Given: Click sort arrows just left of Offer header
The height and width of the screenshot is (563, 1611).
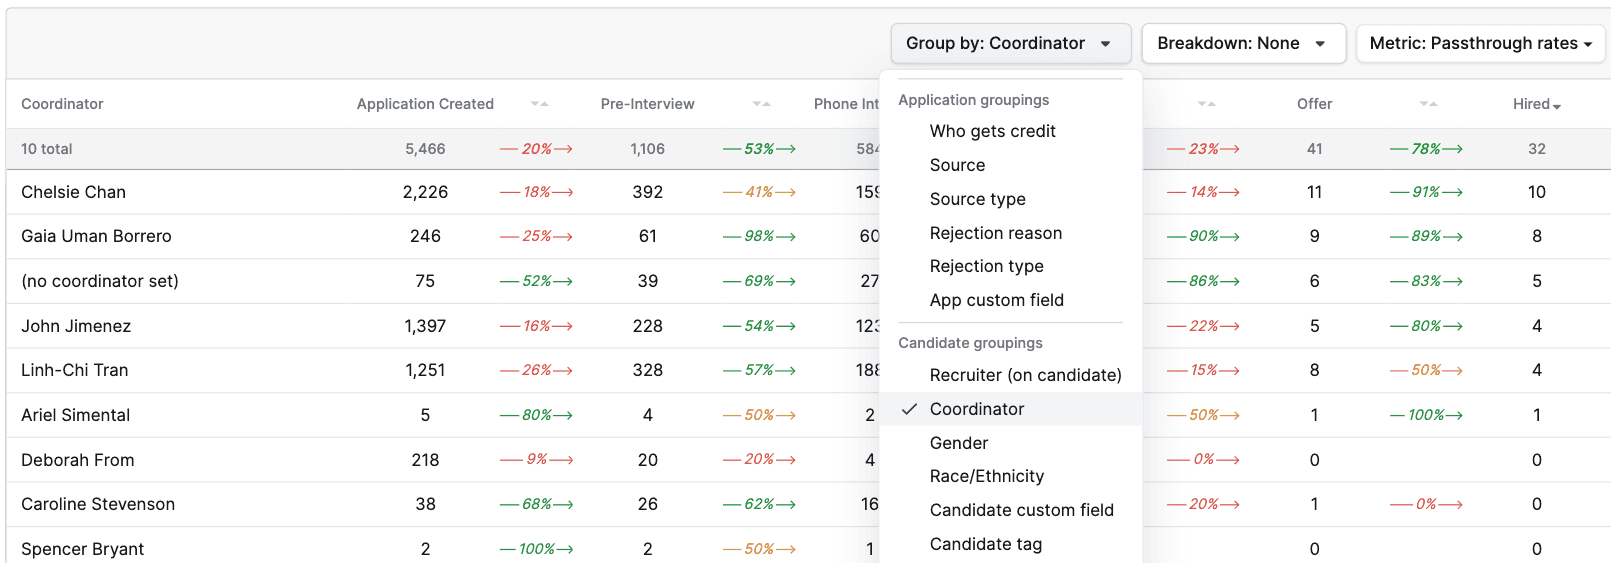Looking at the screenshot, I should pyautogui.click(x=1206, y=104).
